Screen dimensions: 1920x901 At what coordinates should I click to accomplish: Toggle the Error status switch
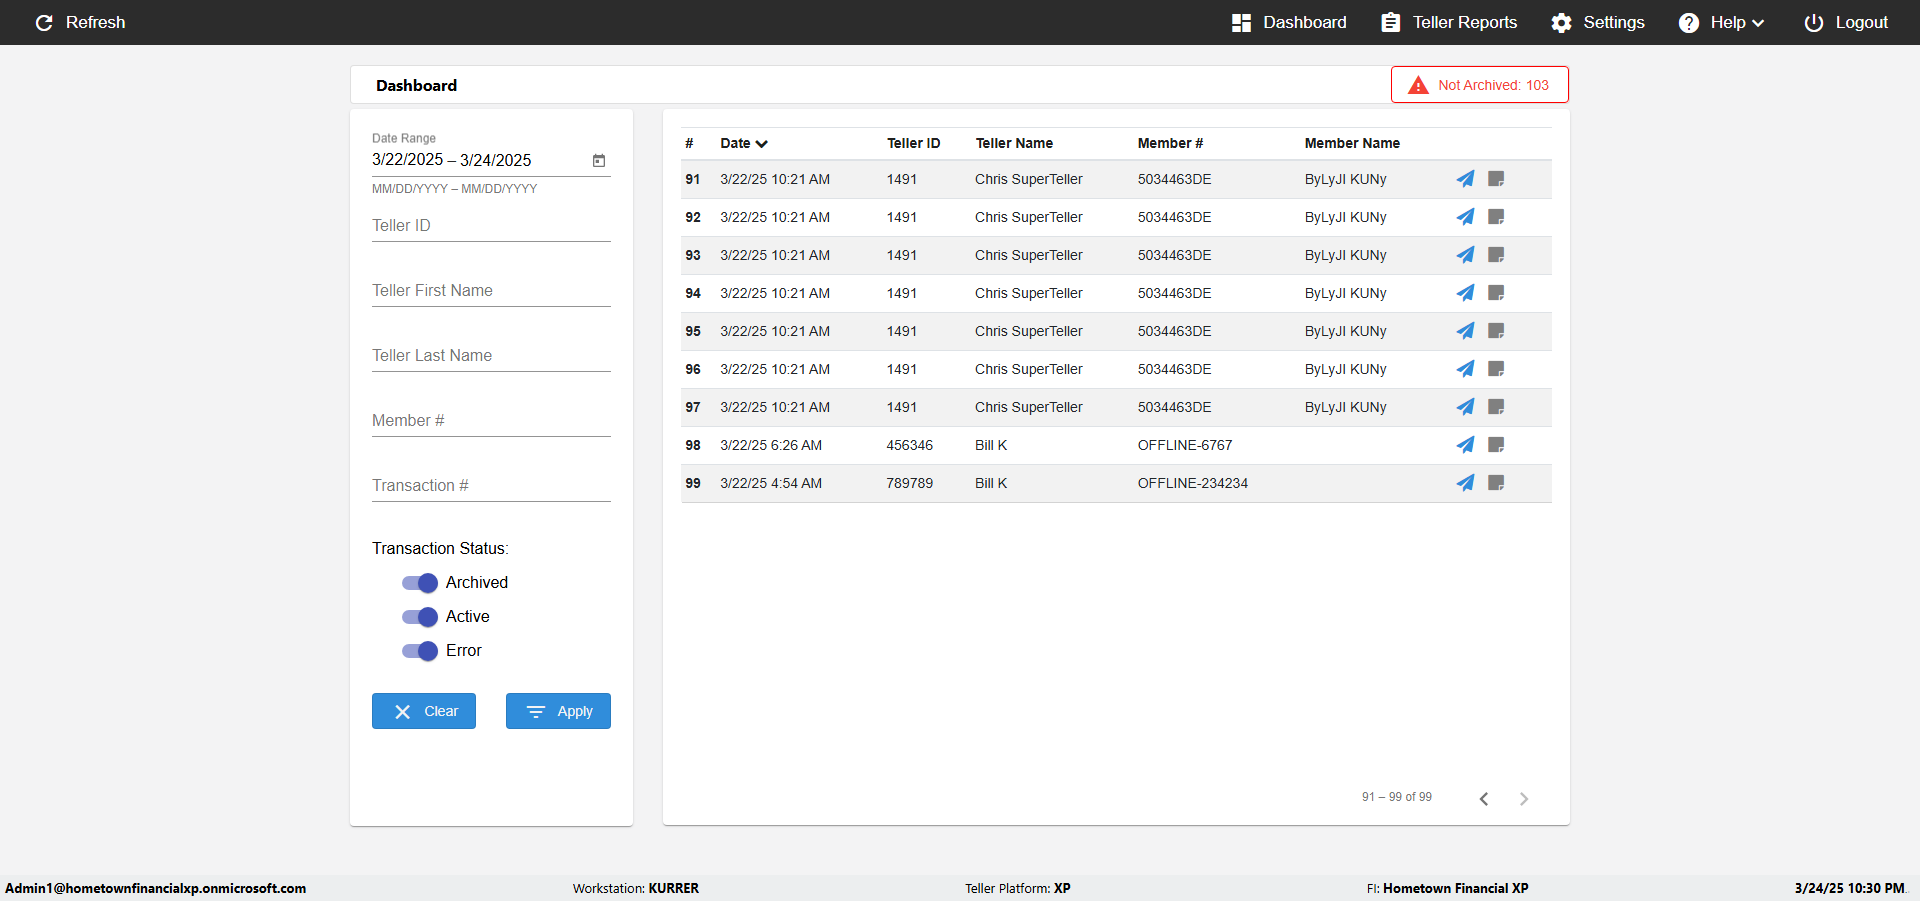[x=420, y=651]
